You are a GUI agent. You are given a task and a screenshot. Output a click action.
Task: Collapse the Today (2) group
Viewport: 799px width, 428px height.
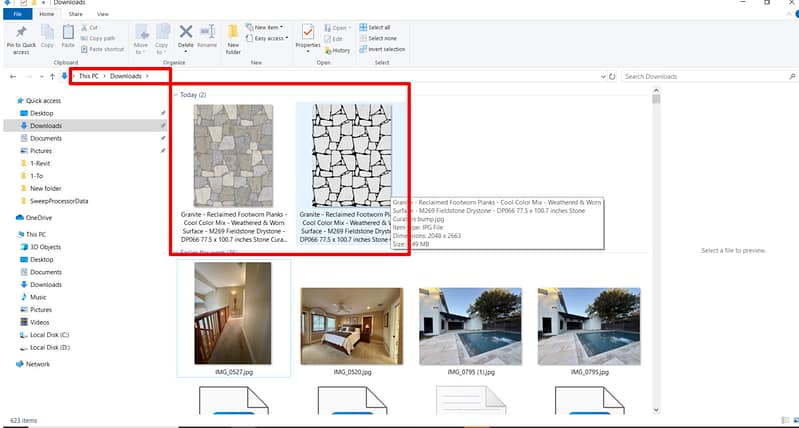(175, 95)
